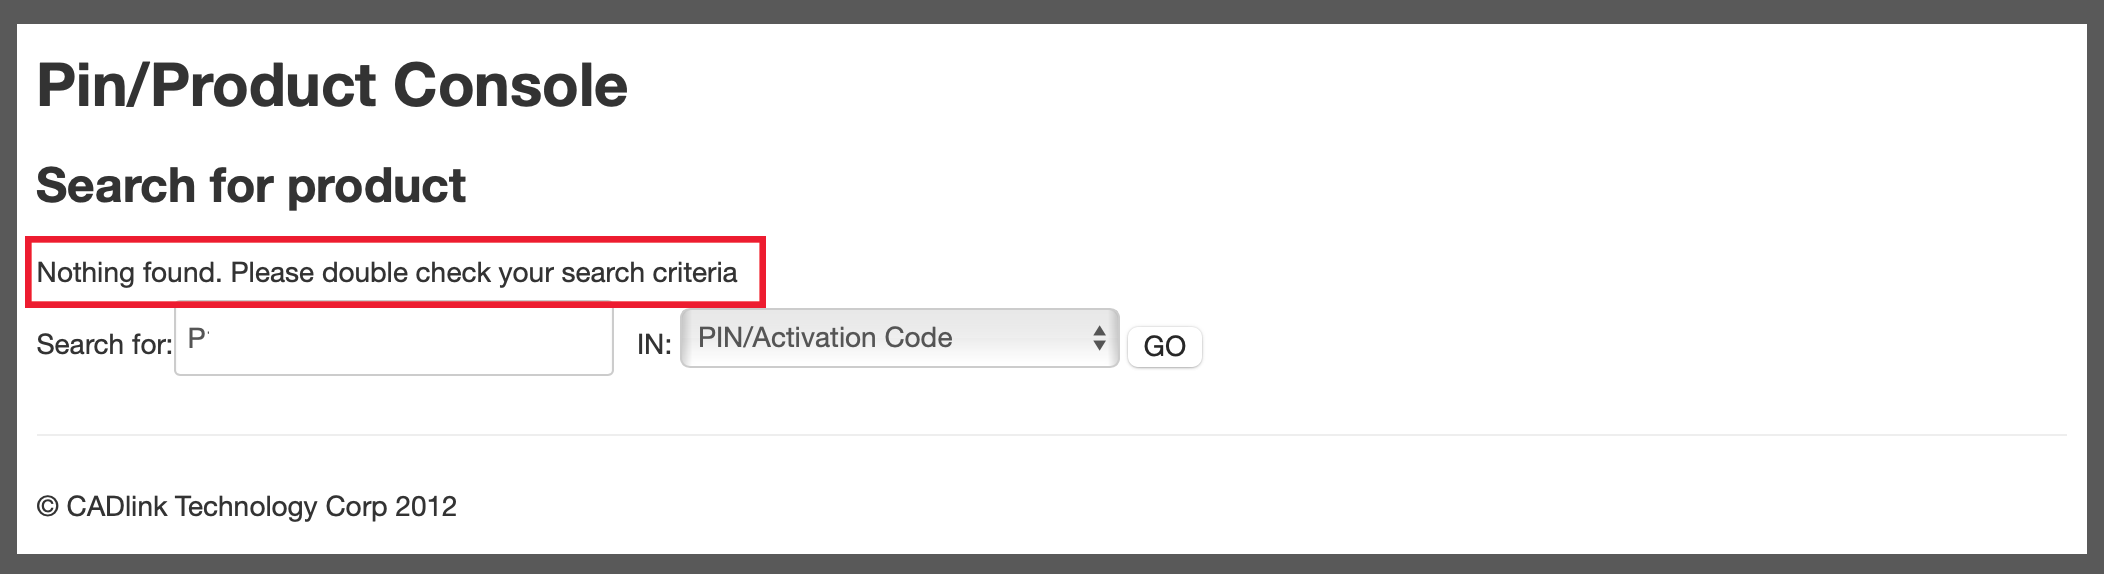Screen dimensions: 2104x574
Task: Open the PIN/Activation Code dropdown
Action: (898, 338)
